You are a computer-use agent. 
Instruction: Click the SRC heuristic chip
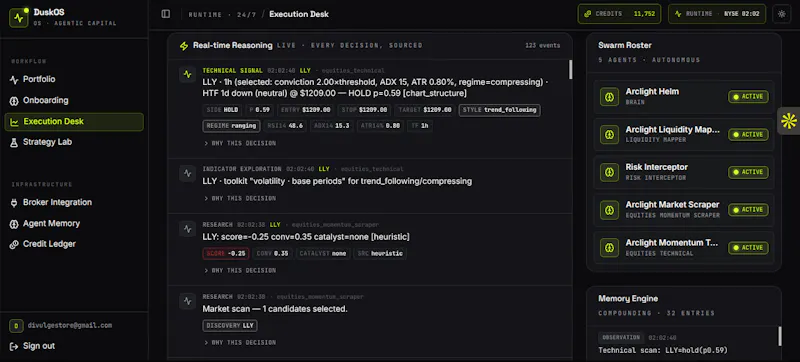coord(380,253)
